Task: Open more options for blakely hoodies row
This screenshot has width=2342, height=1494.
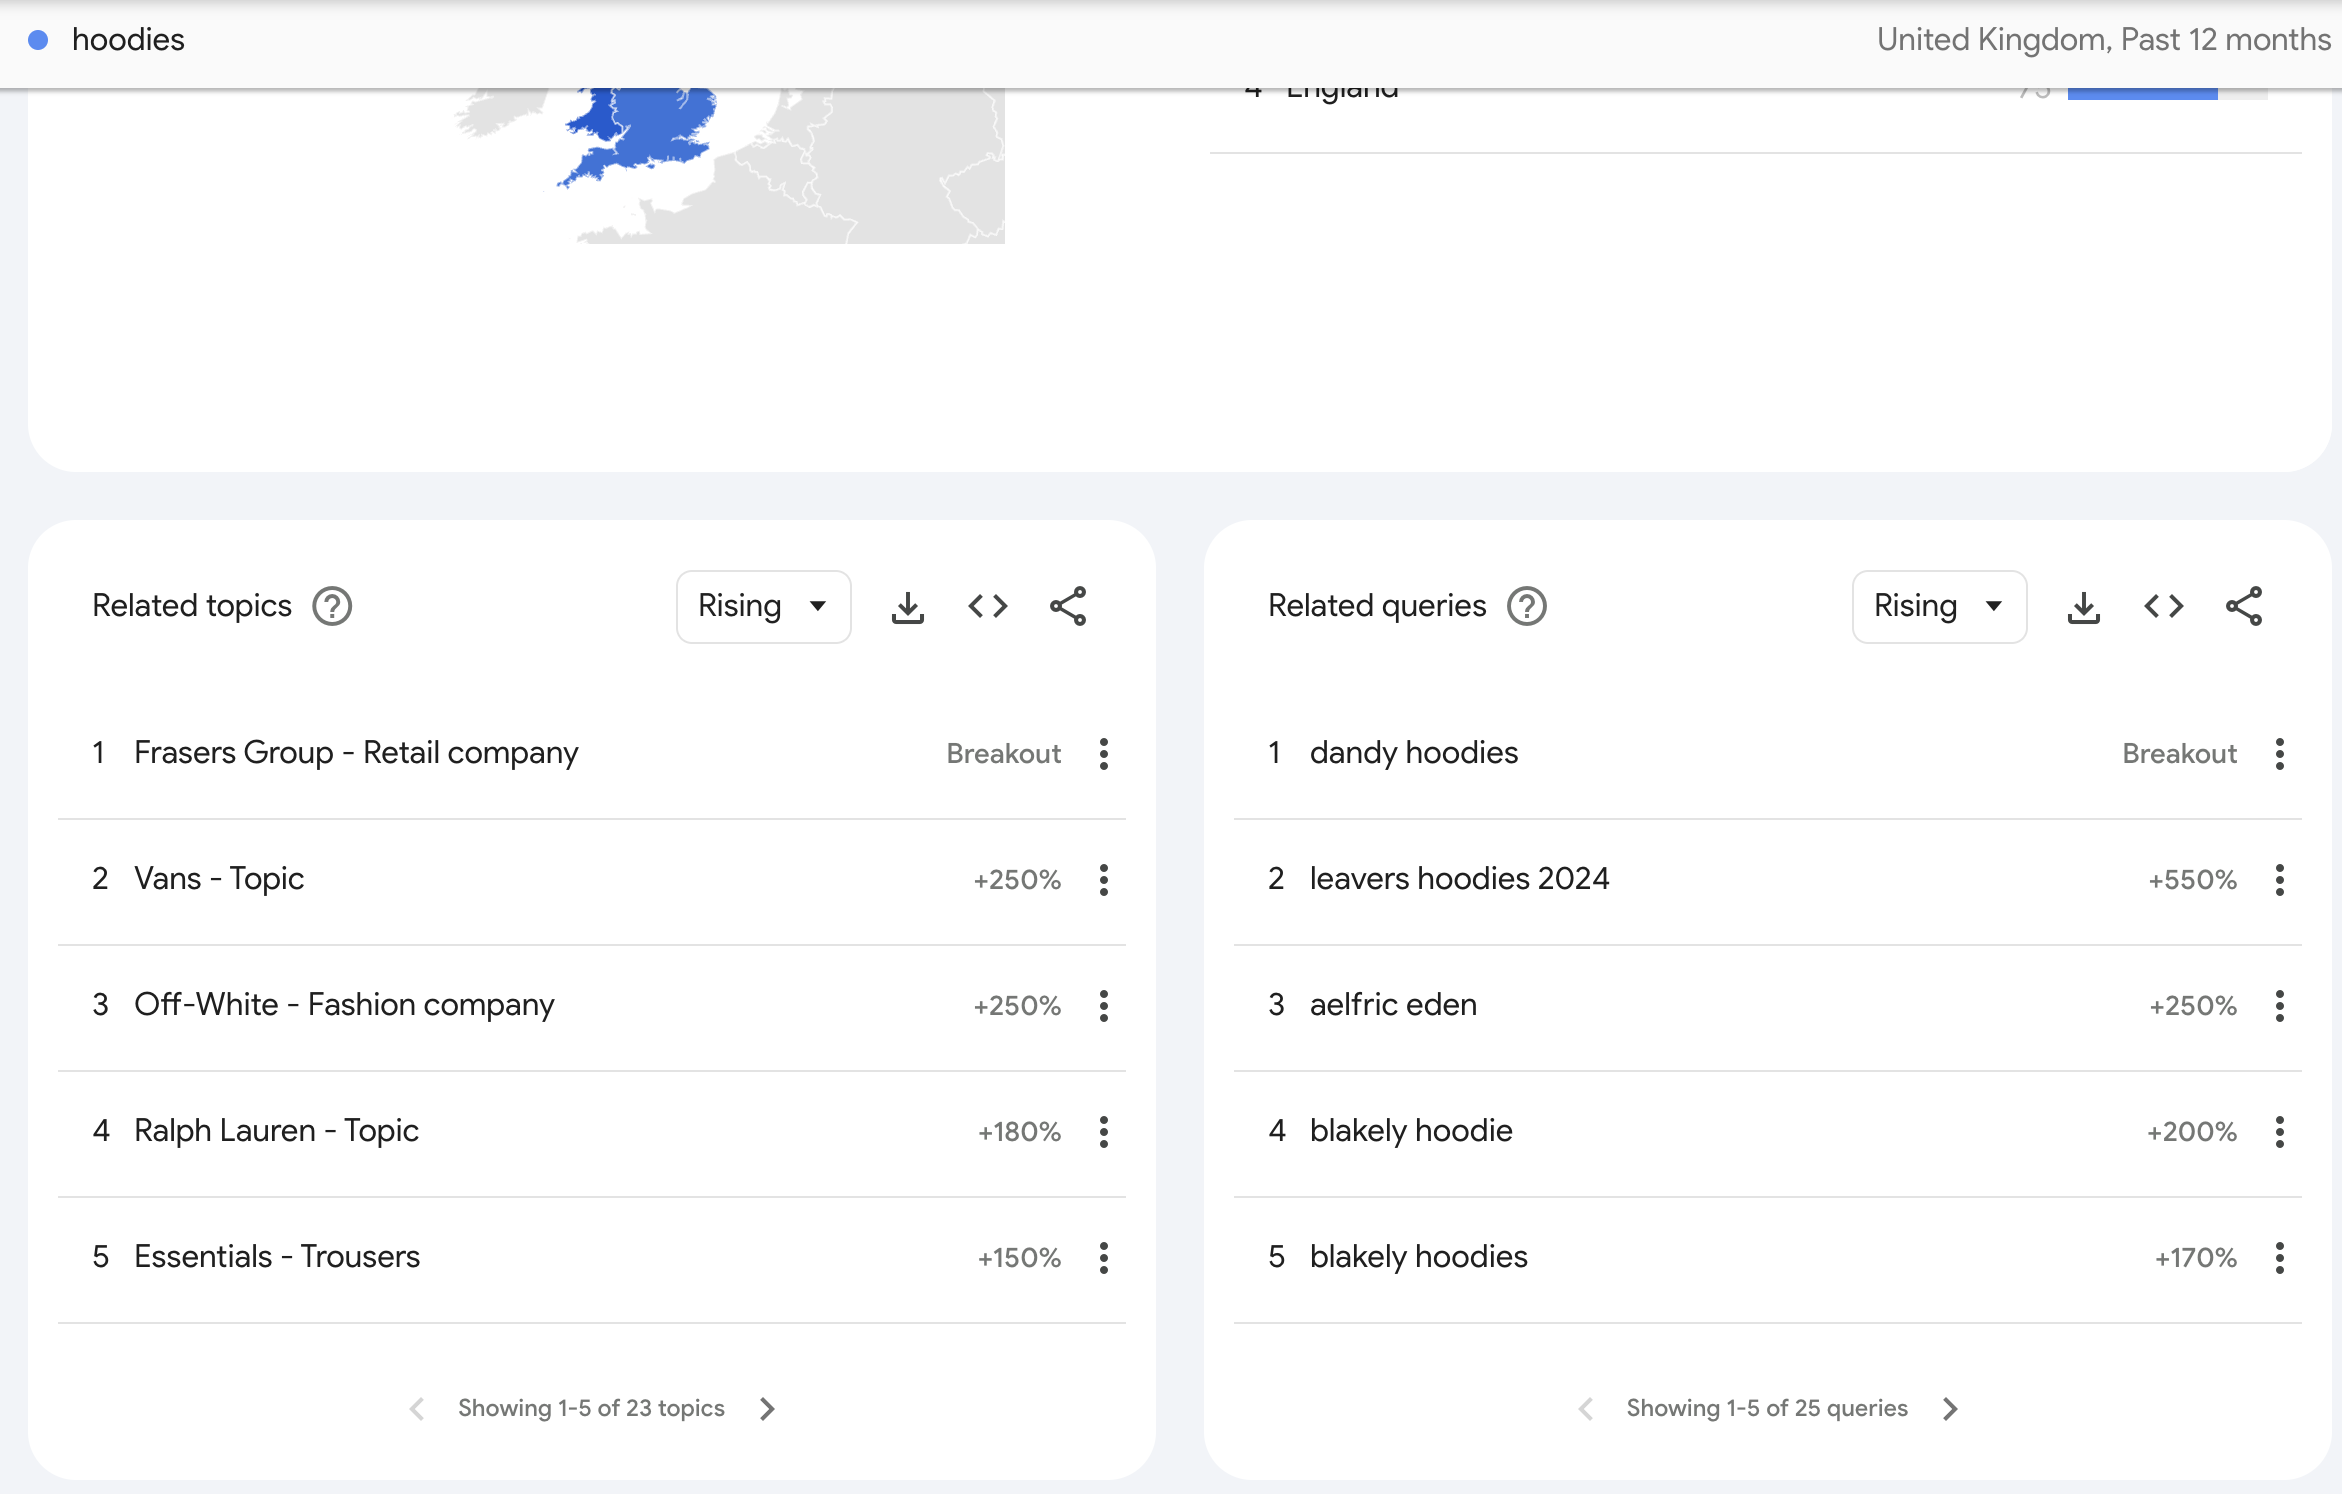Action: 2280,1258
